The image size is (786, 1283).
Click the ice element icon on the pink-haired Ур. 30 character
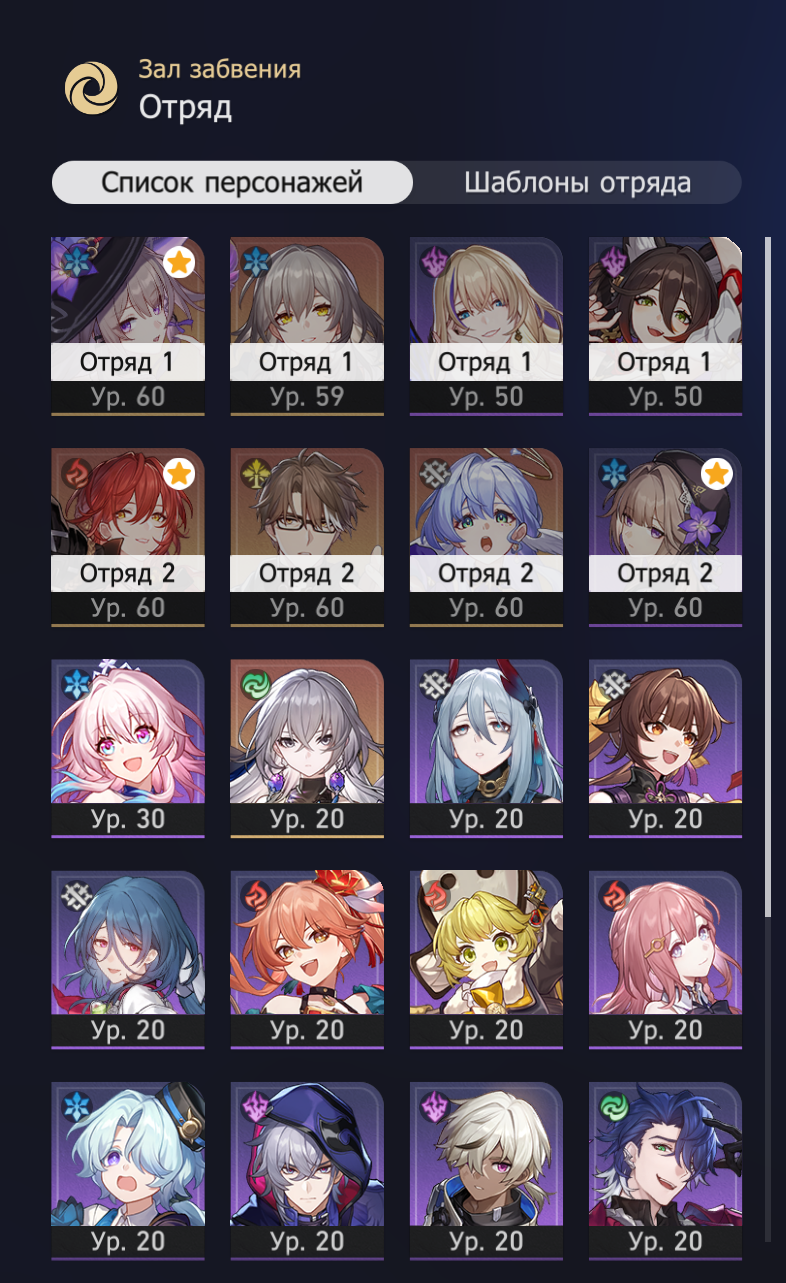click(76, 685)
